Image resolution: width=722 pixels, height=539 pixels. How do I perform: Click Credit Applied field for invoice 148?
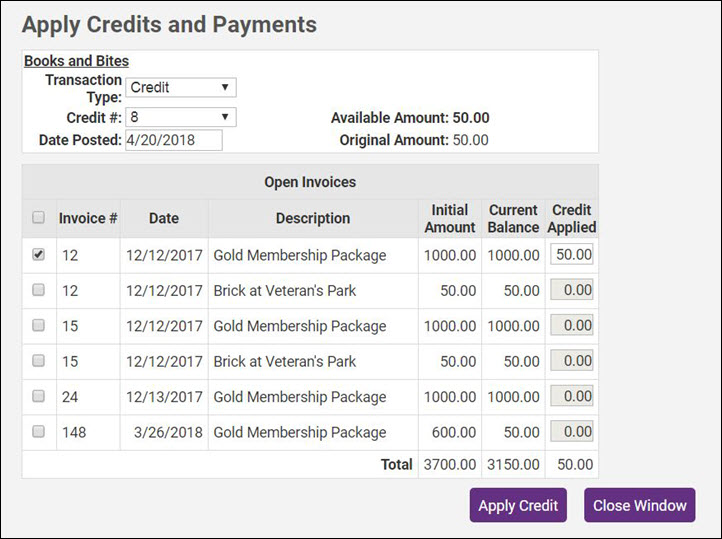pyautogui.click(x=571, y=432)
